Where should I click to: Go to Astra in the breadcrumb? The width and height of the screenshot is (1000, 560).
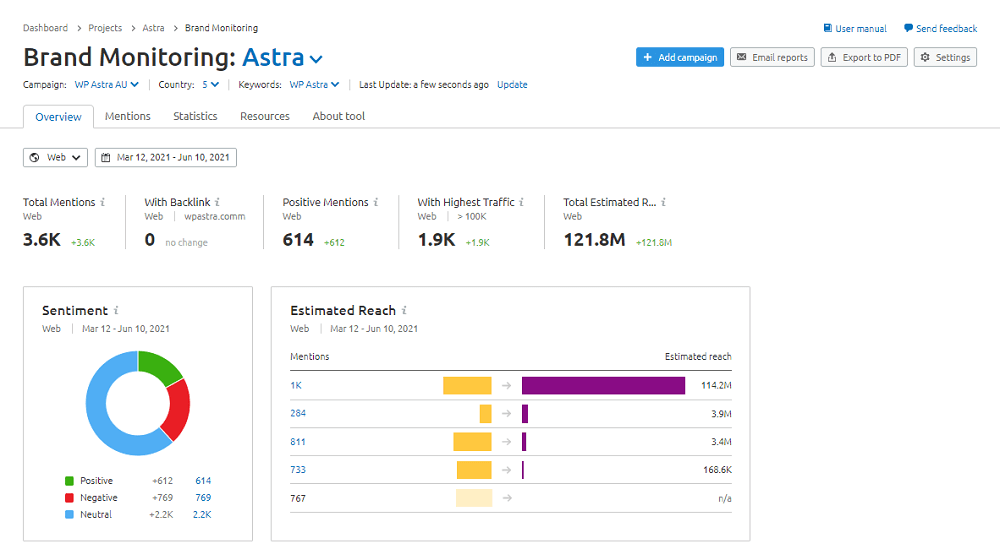pyautogui.click(x=153, y=28)
